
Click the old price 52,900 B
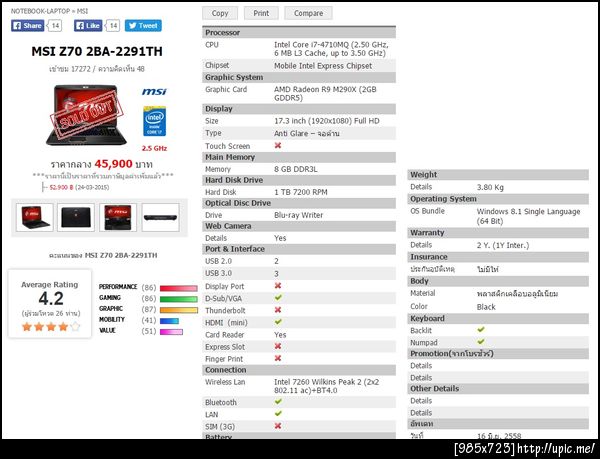click(61, 187)
